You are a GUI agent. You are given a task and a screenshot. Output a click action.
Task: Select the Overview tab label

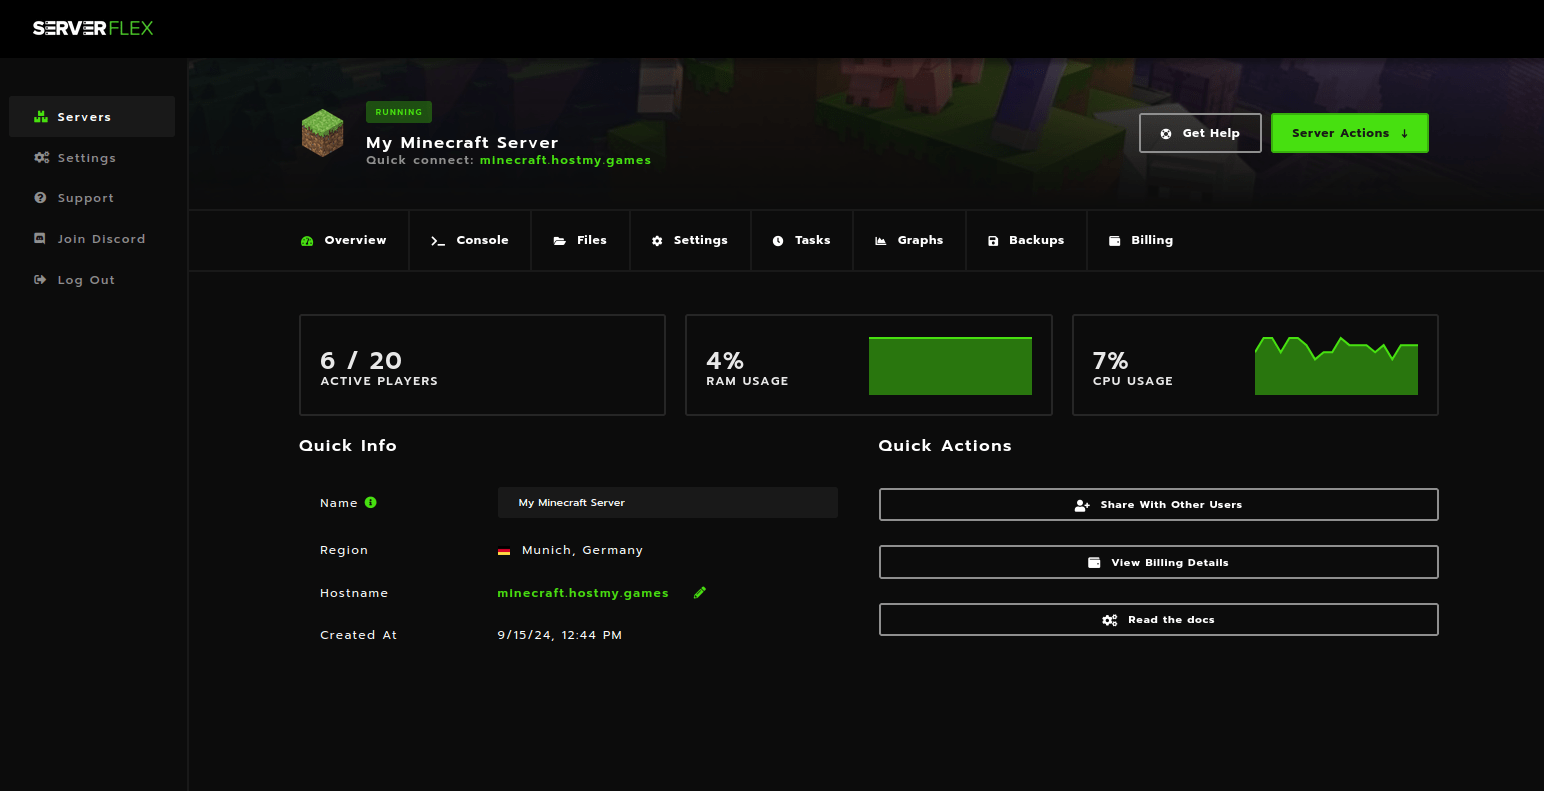click(x=355, y=240)
